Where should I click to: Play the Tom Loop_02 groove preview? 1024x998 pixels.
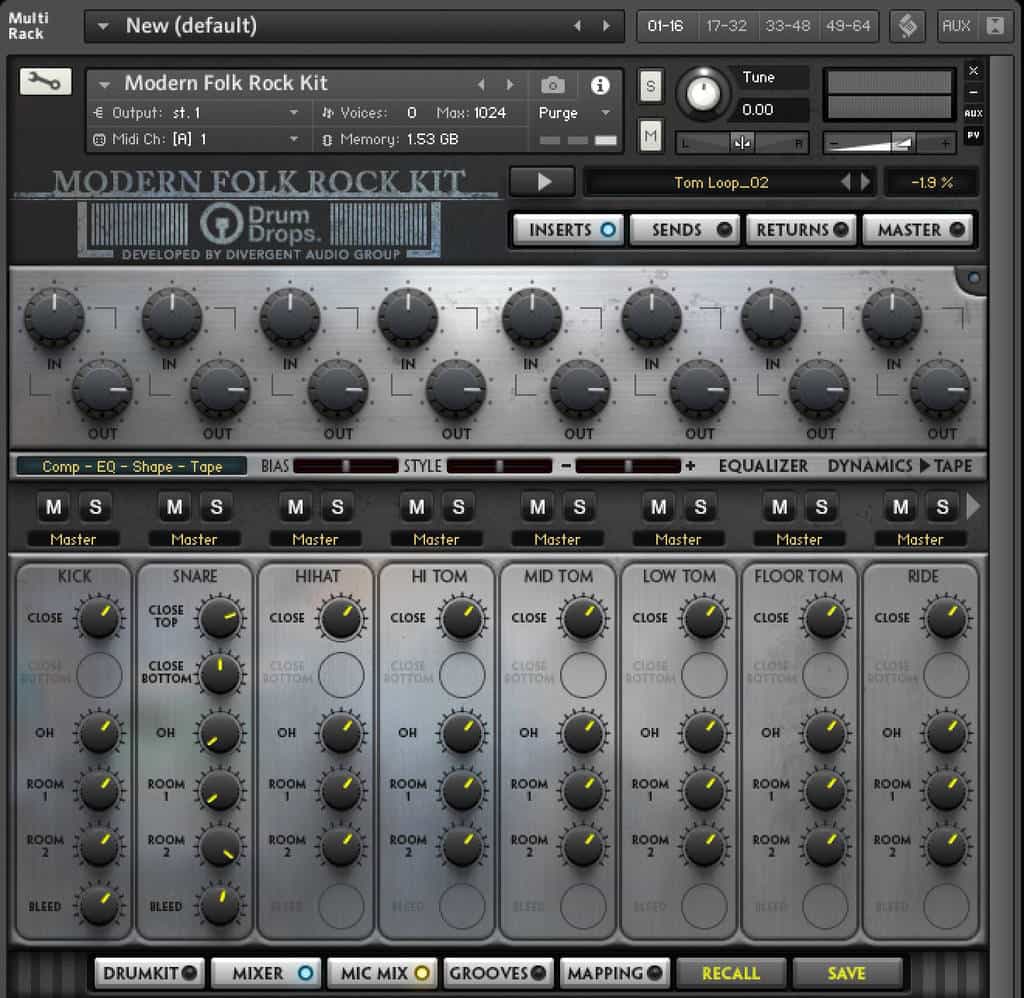543,182
